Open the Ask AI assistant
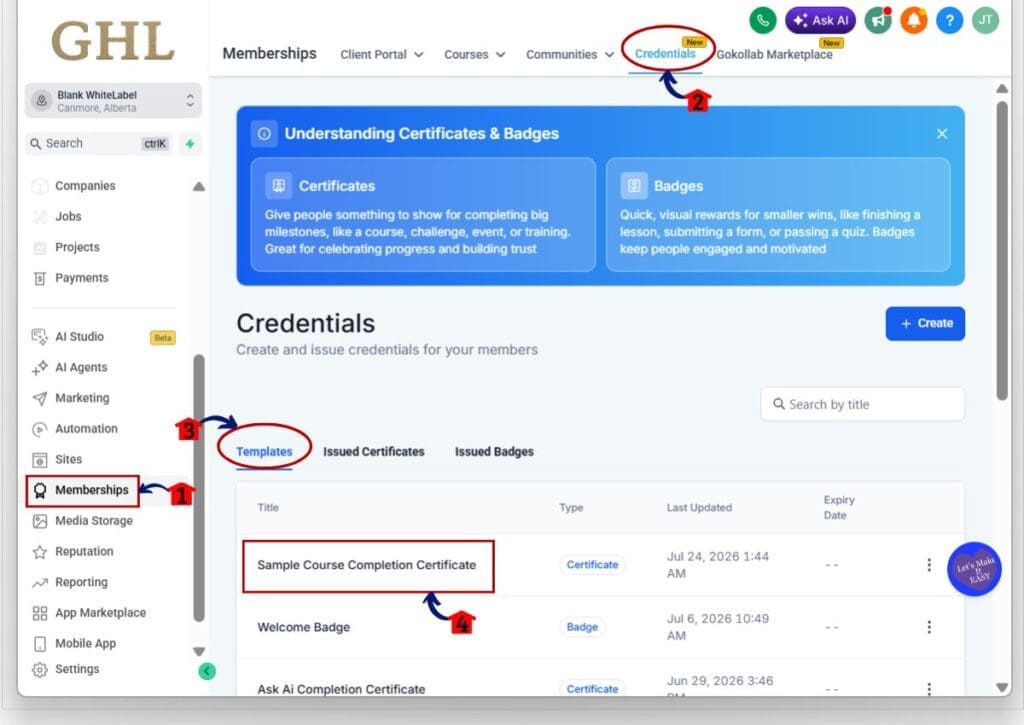The image size is (1024, 725). click(820, 20)
